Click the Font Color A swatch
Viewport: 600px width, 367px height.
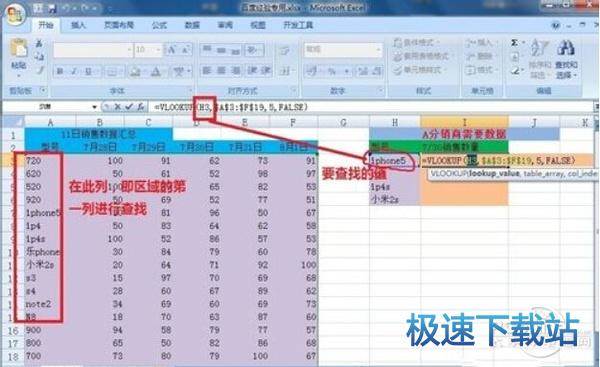coord(156,71)
